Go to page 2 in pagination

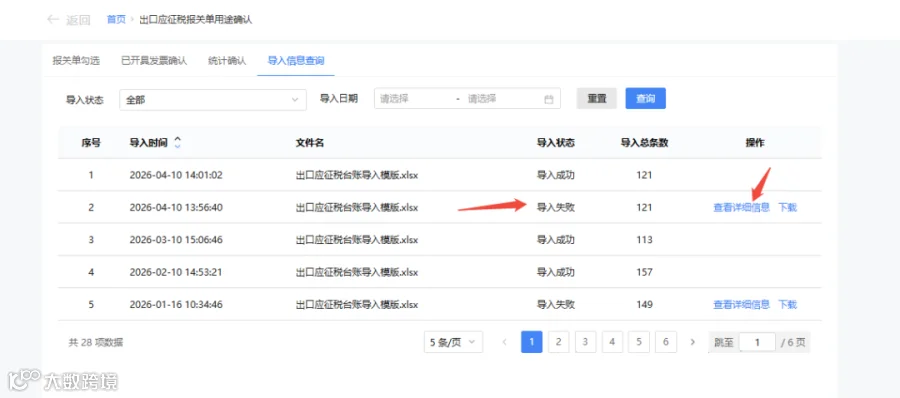[558, 342]
